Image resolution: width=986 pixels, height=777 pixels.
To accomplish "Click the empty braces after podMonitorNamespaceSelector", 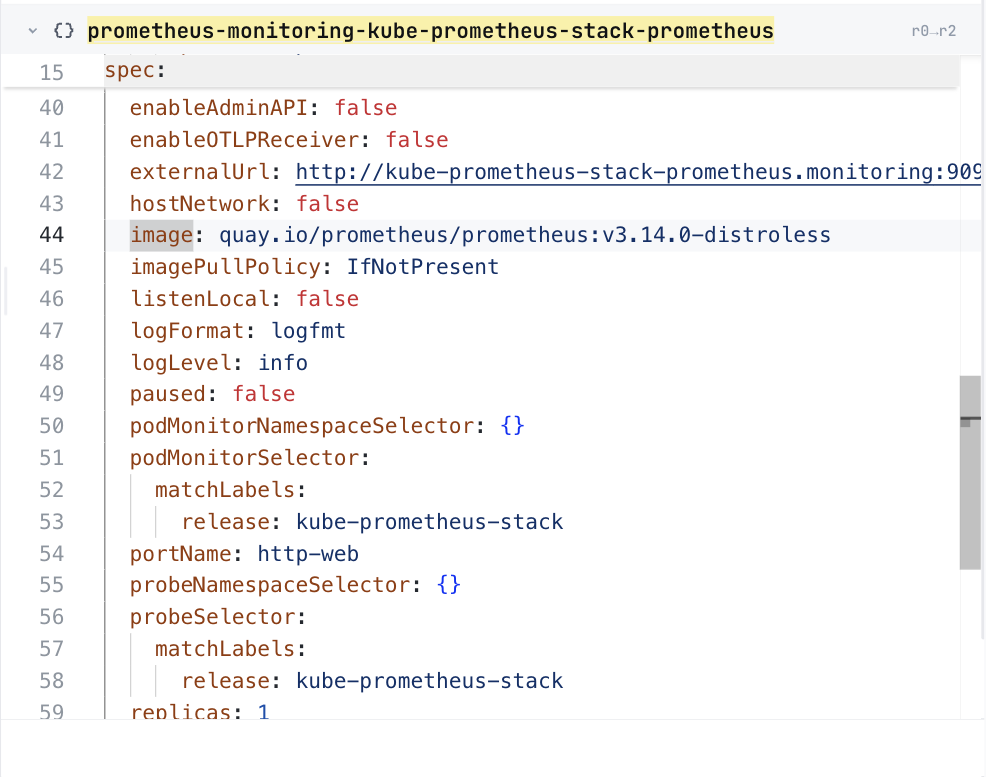I will pyautogui.click(x=512, y=426).
